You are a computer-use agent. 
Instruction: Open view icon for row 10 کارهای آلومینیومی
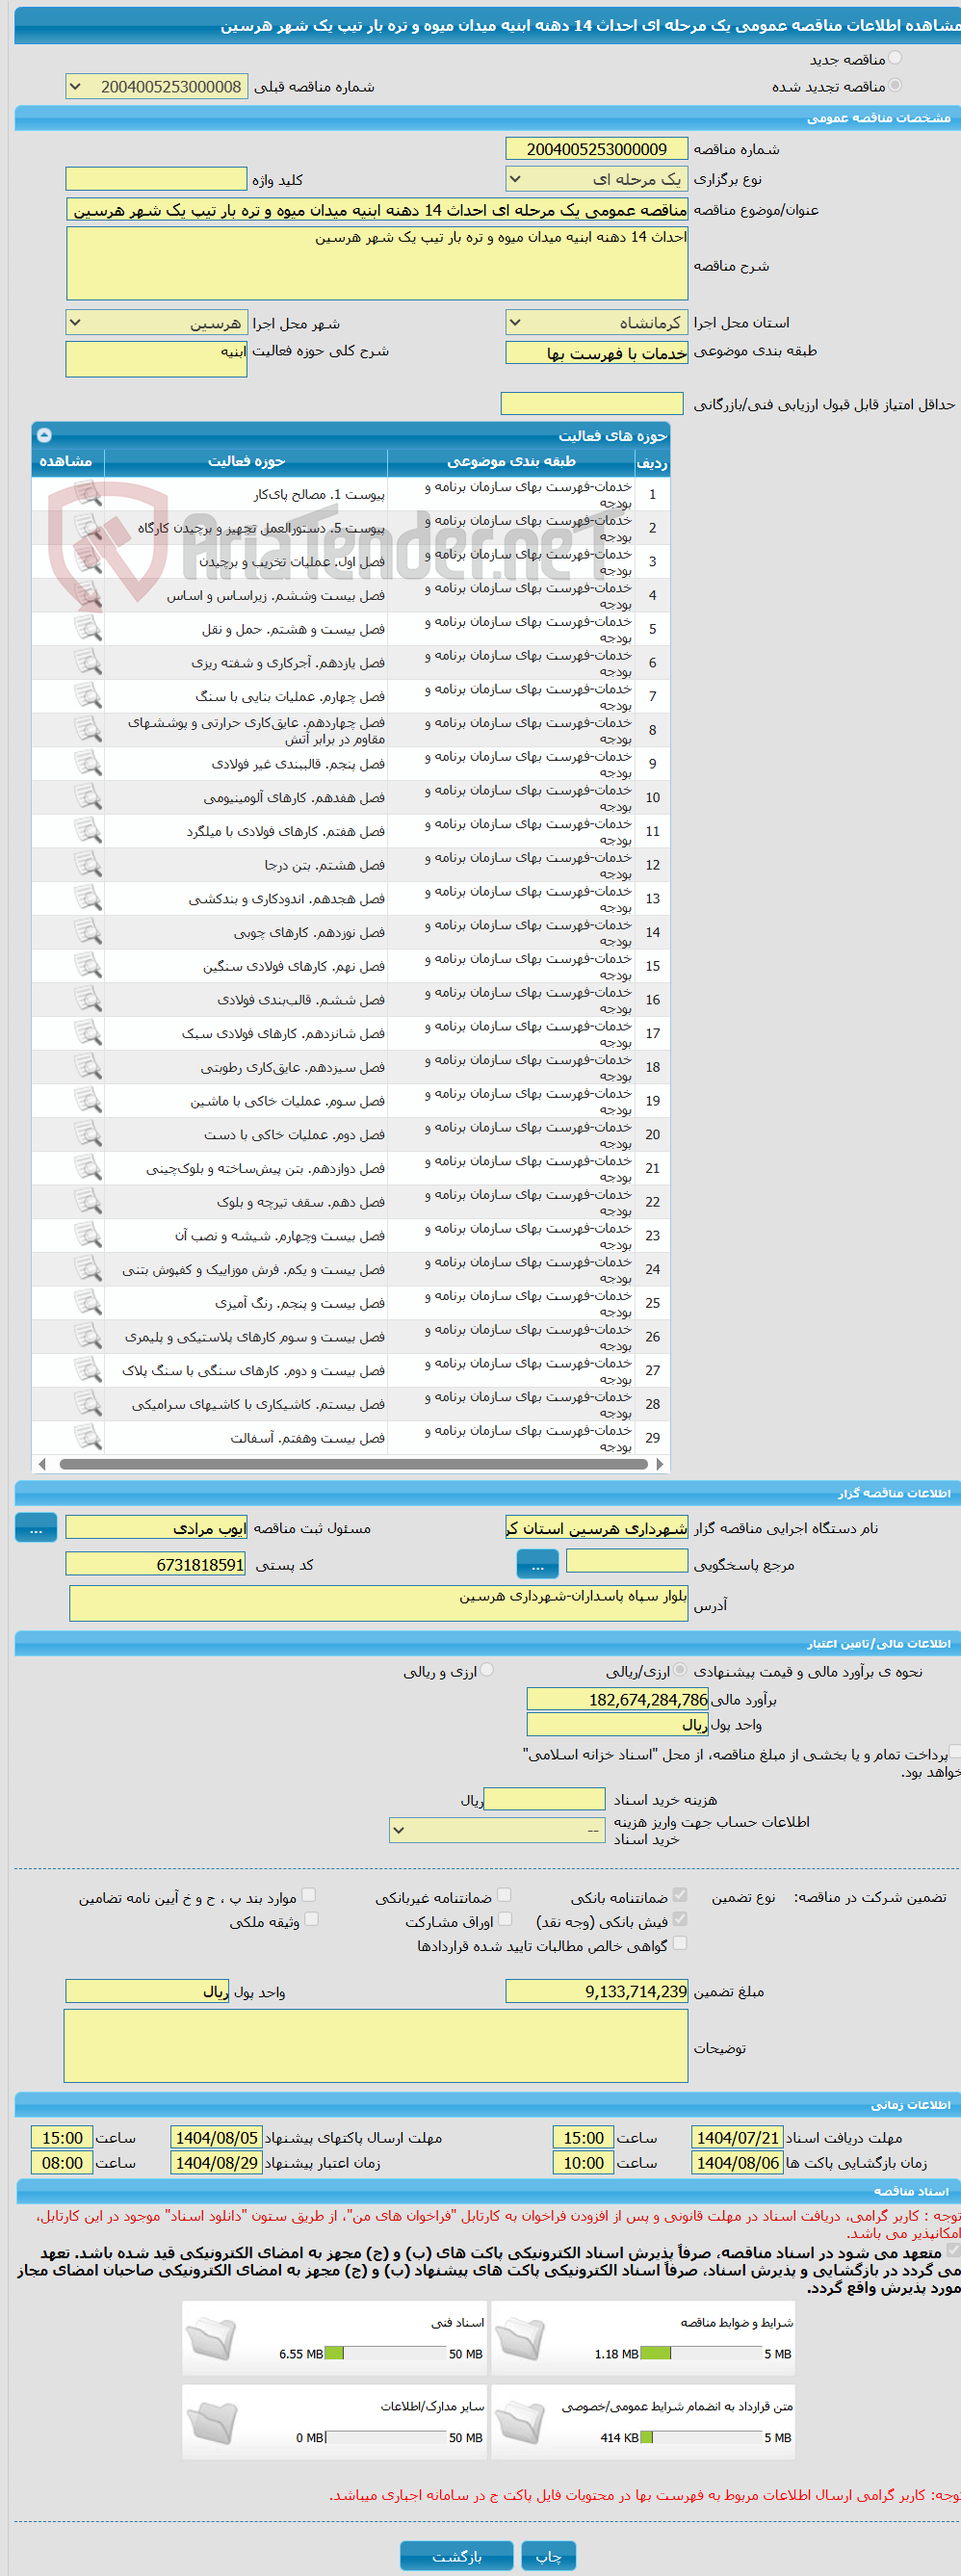click(88, 797)
